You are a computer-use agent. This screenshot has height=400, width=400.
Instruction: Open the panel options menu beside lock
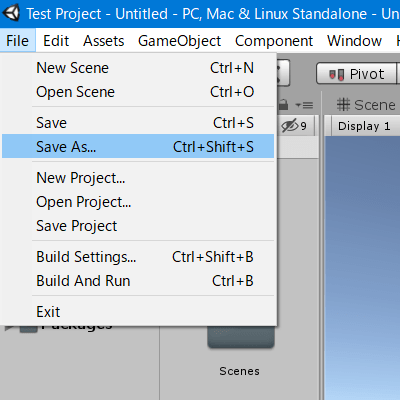click(x=304, y=105)
